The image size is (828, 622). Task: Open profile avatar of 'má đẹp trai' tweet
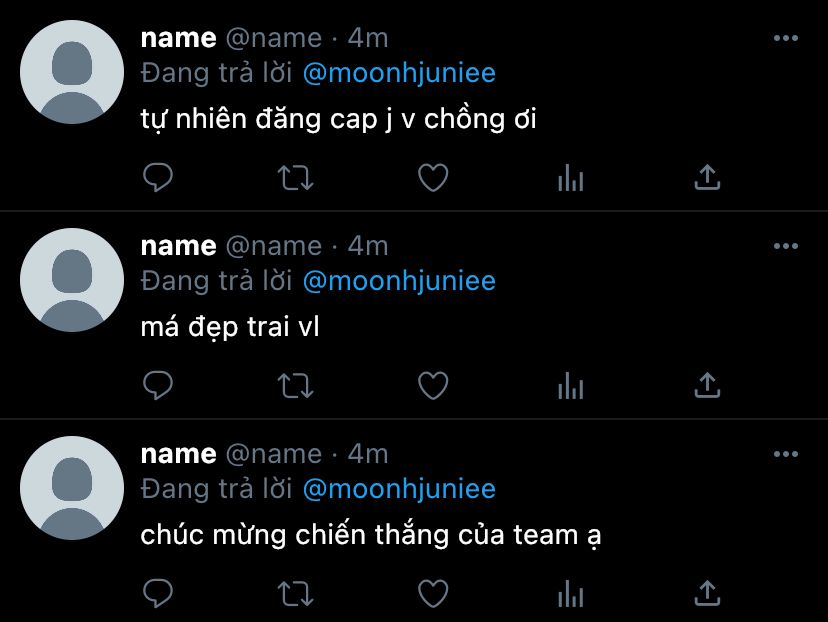(x=72, y=280)
